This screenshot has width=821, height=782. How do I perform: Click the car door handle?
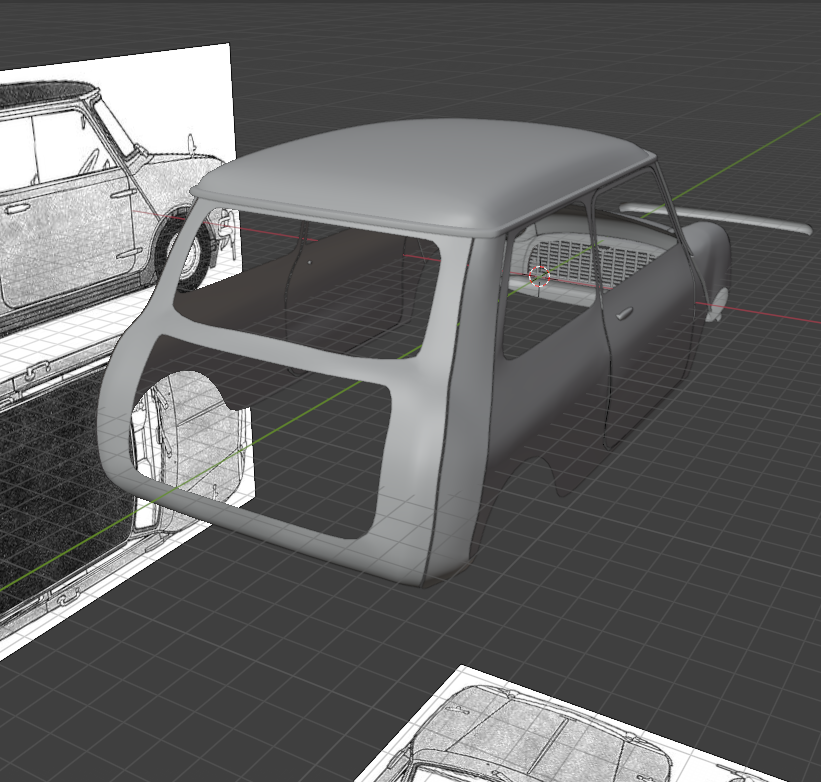624,314
